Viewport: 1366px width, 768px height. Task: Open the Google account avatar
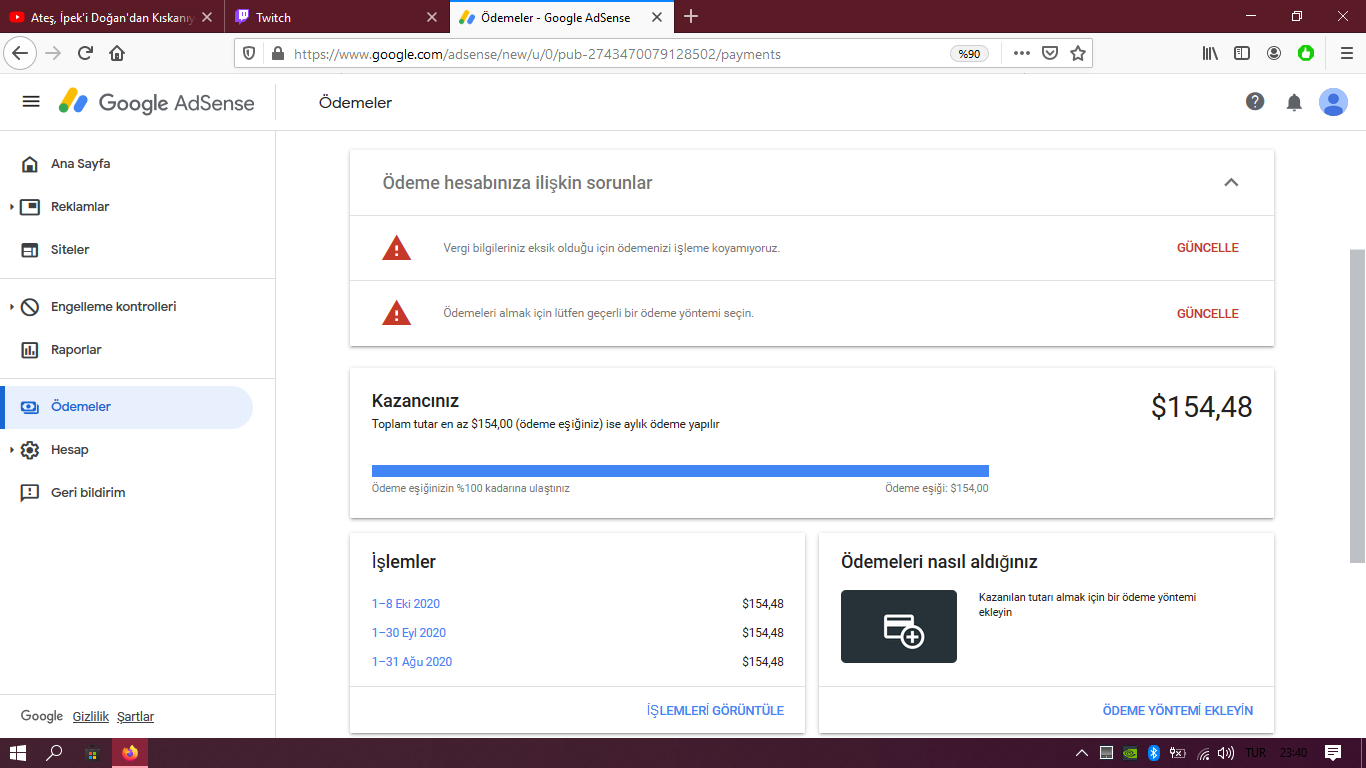(1333, 102)
